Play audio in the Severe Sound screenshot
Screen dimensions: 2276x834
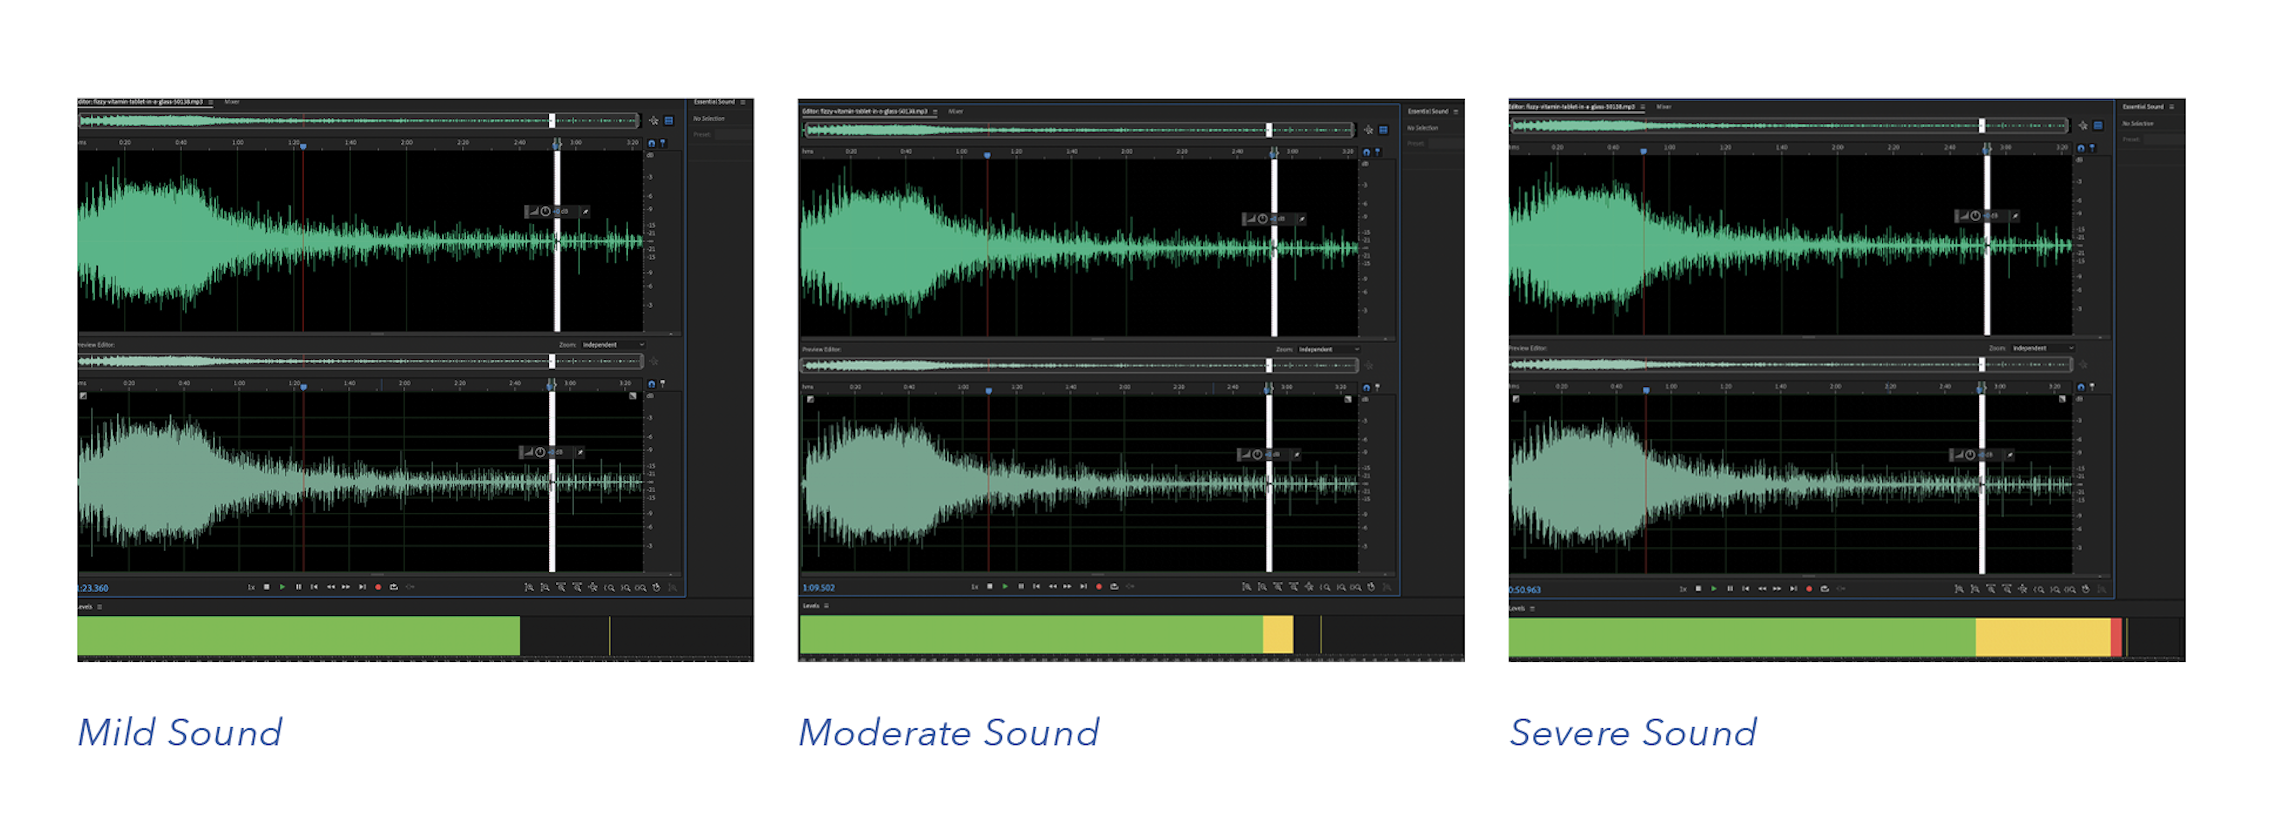(x=1714, y=589)
